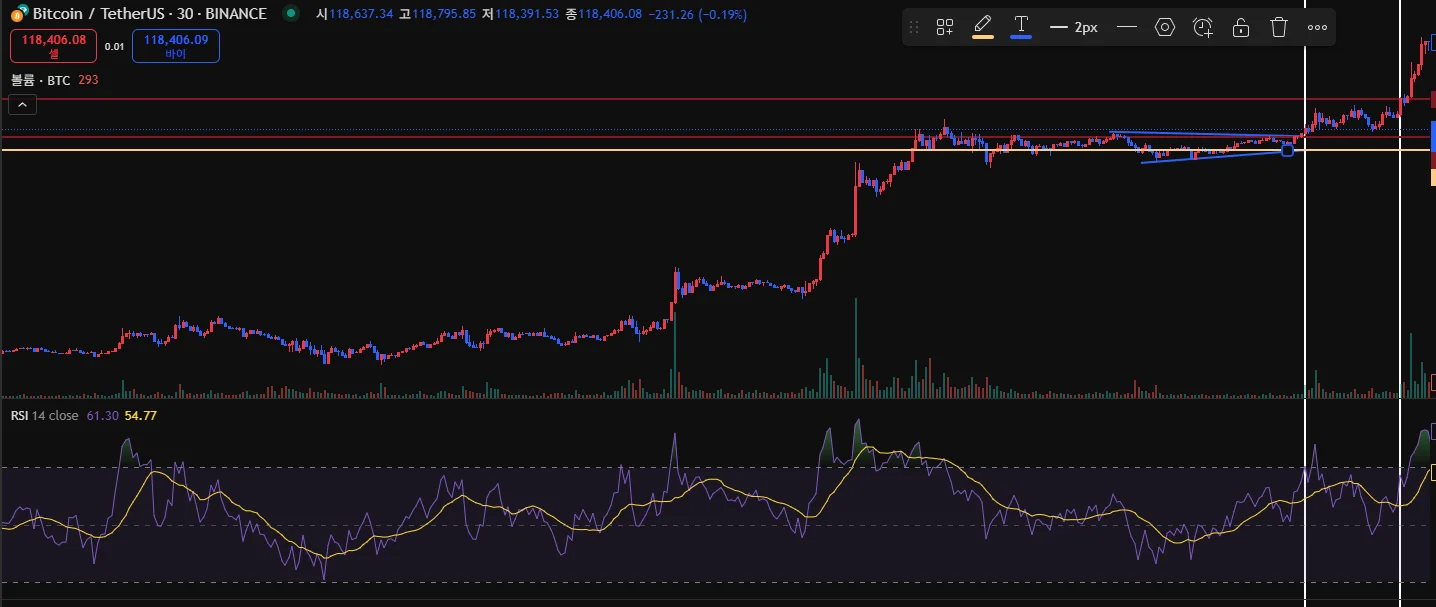The width and height of the screenshot is (1436, 607).
Task: Toggle the drawing lock icon
Action: (1241, 27)
